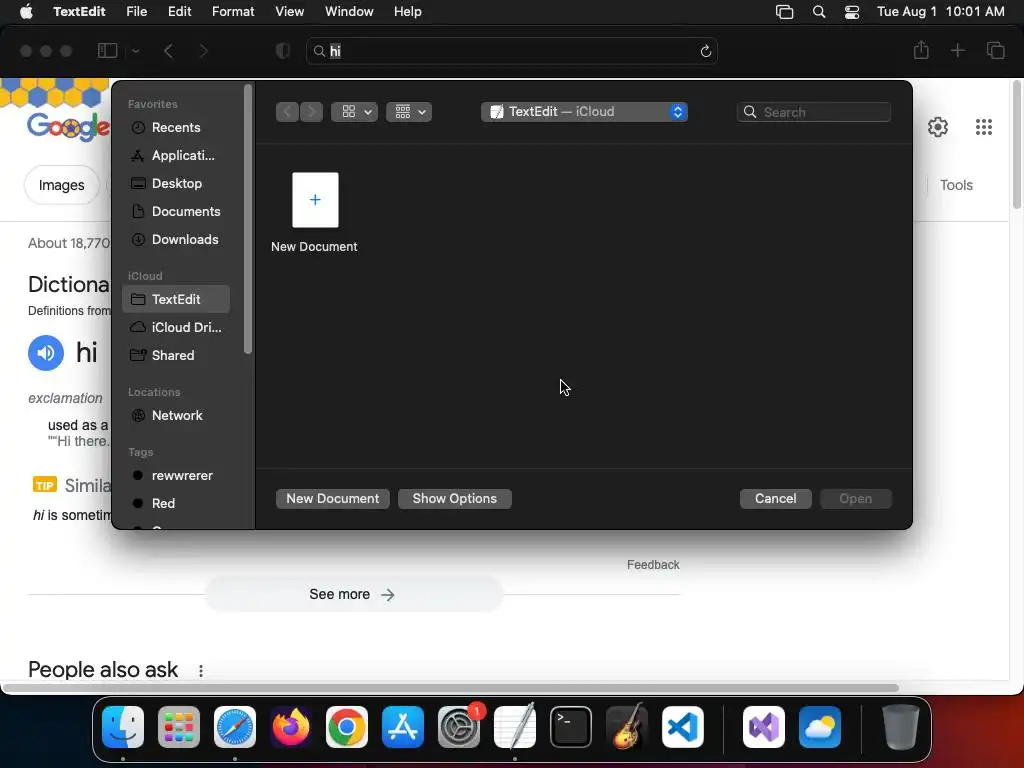Go back in Safari
The image size is (1024, 768).
(168, 51)
